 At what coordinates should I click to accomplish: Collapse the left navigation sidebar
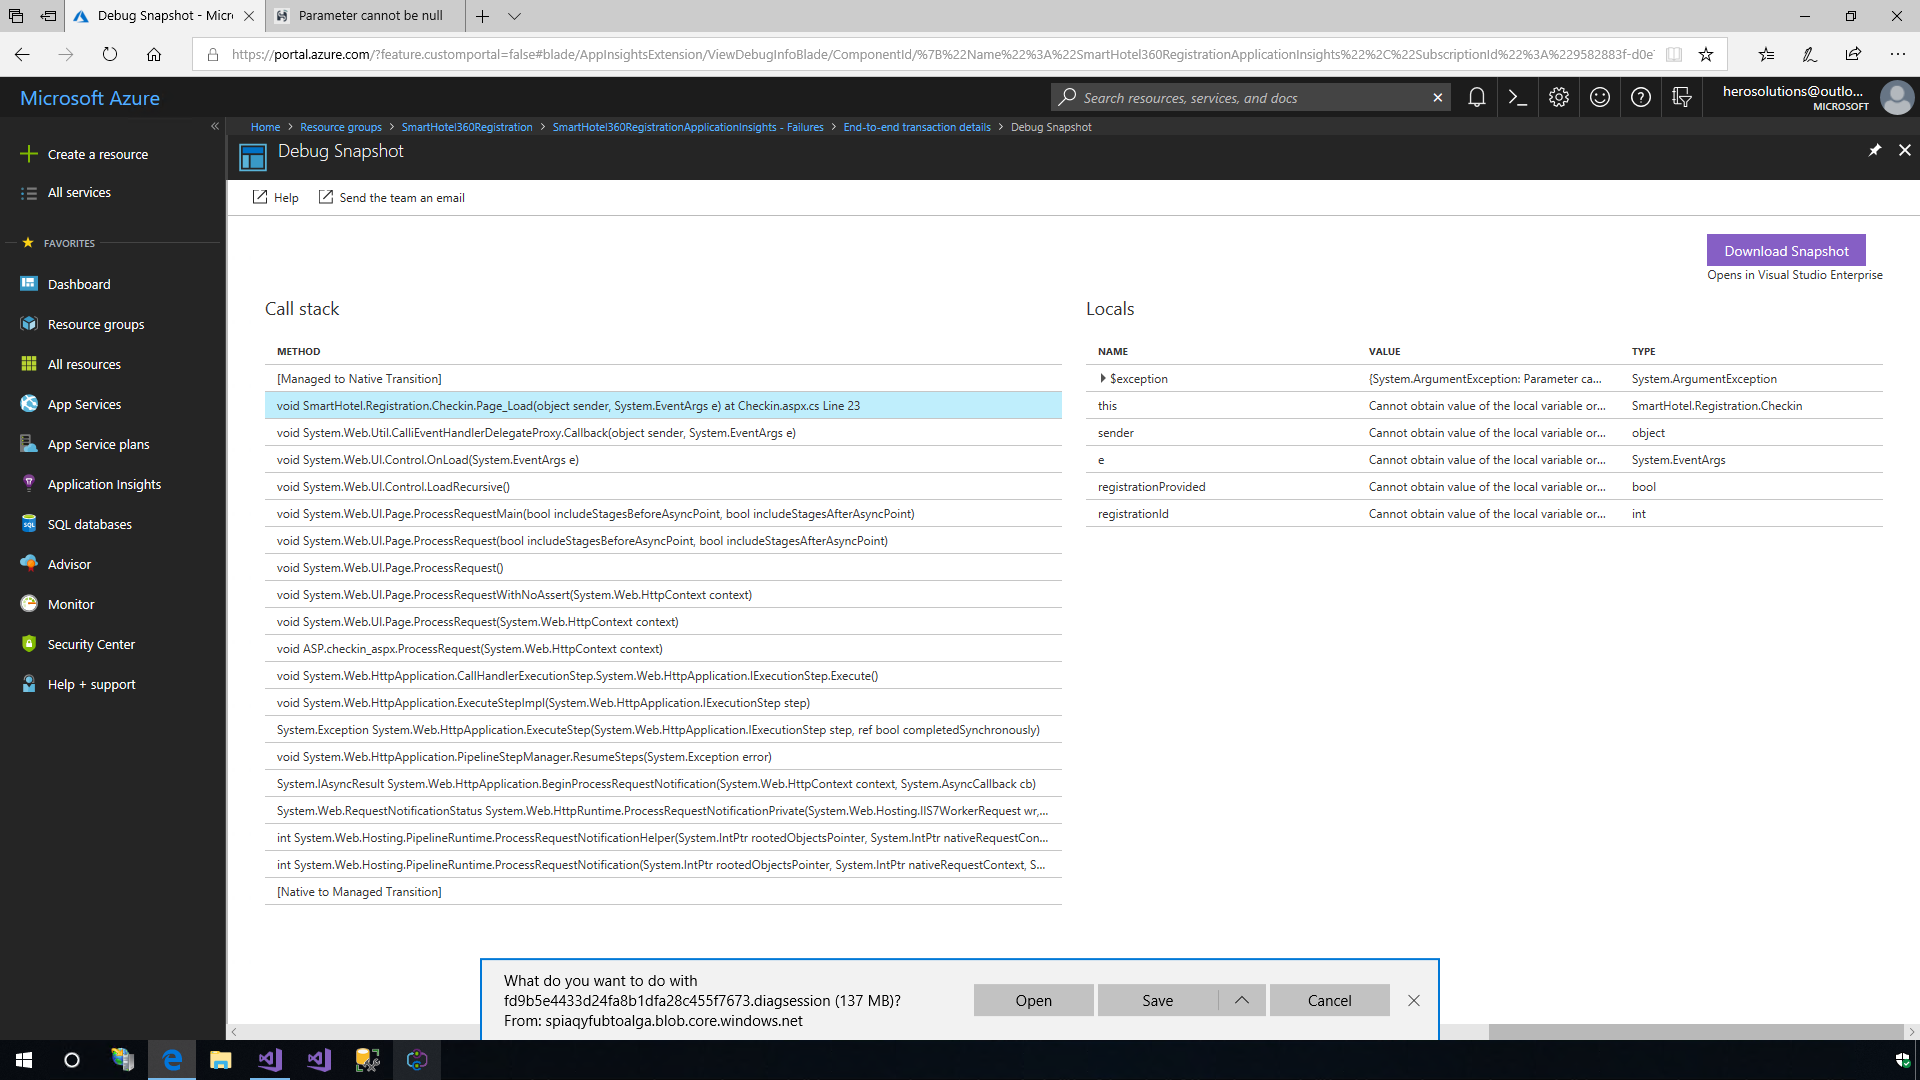[x=214, y=126]
